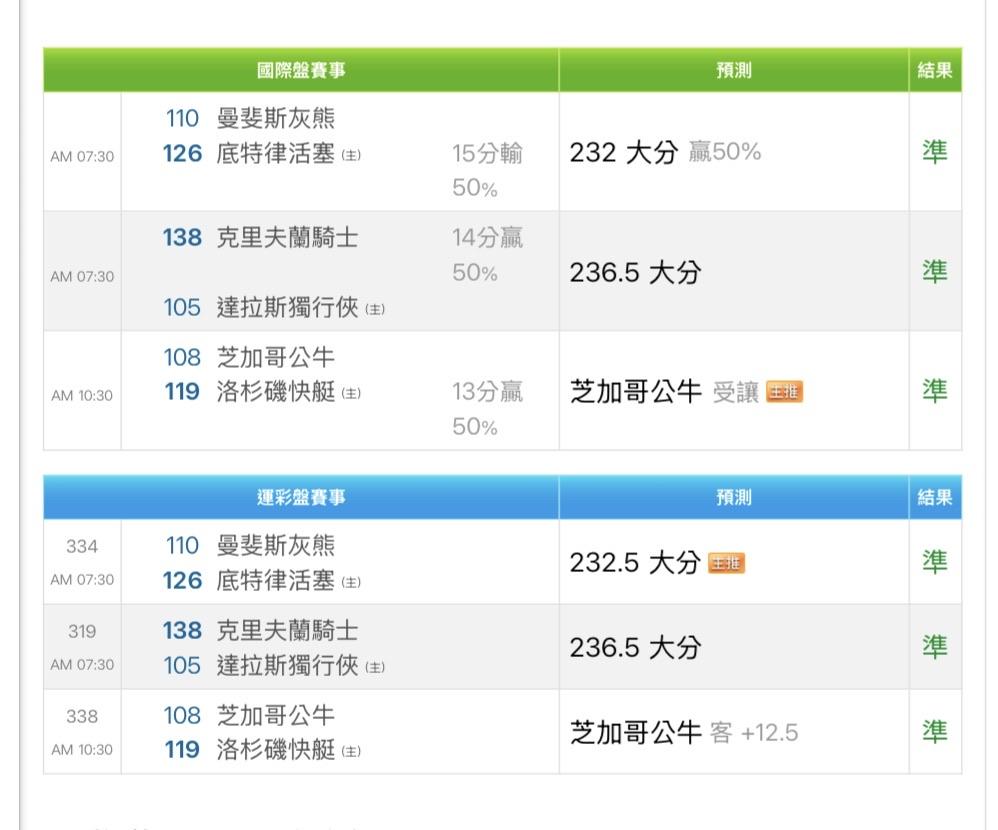The height and width of the screenshot is (830, 998).
Task: Click the 14分贏 50% spread text
Action: 487,255
